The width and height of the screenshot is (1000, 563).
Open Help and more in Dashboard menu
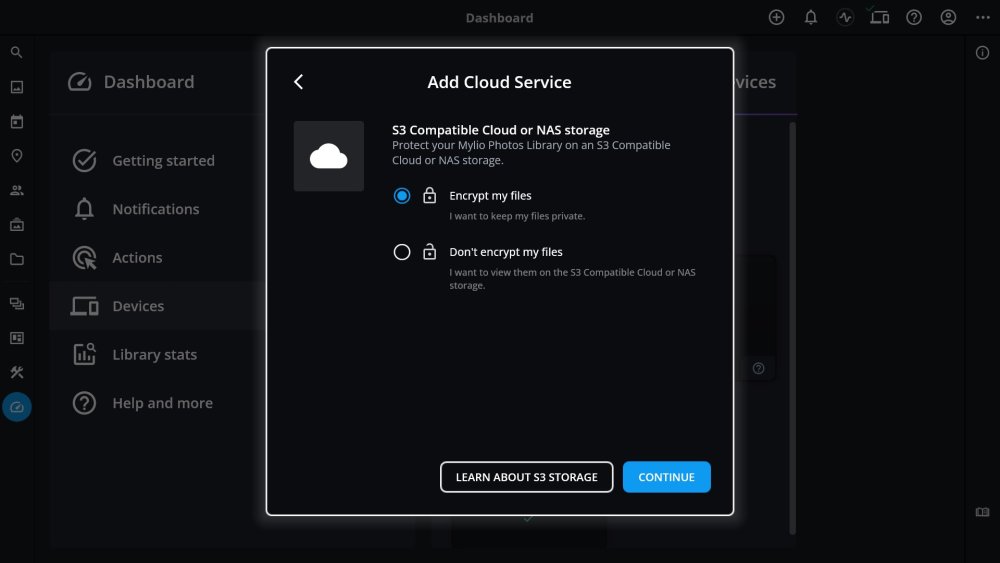click(x=157, y=403)
